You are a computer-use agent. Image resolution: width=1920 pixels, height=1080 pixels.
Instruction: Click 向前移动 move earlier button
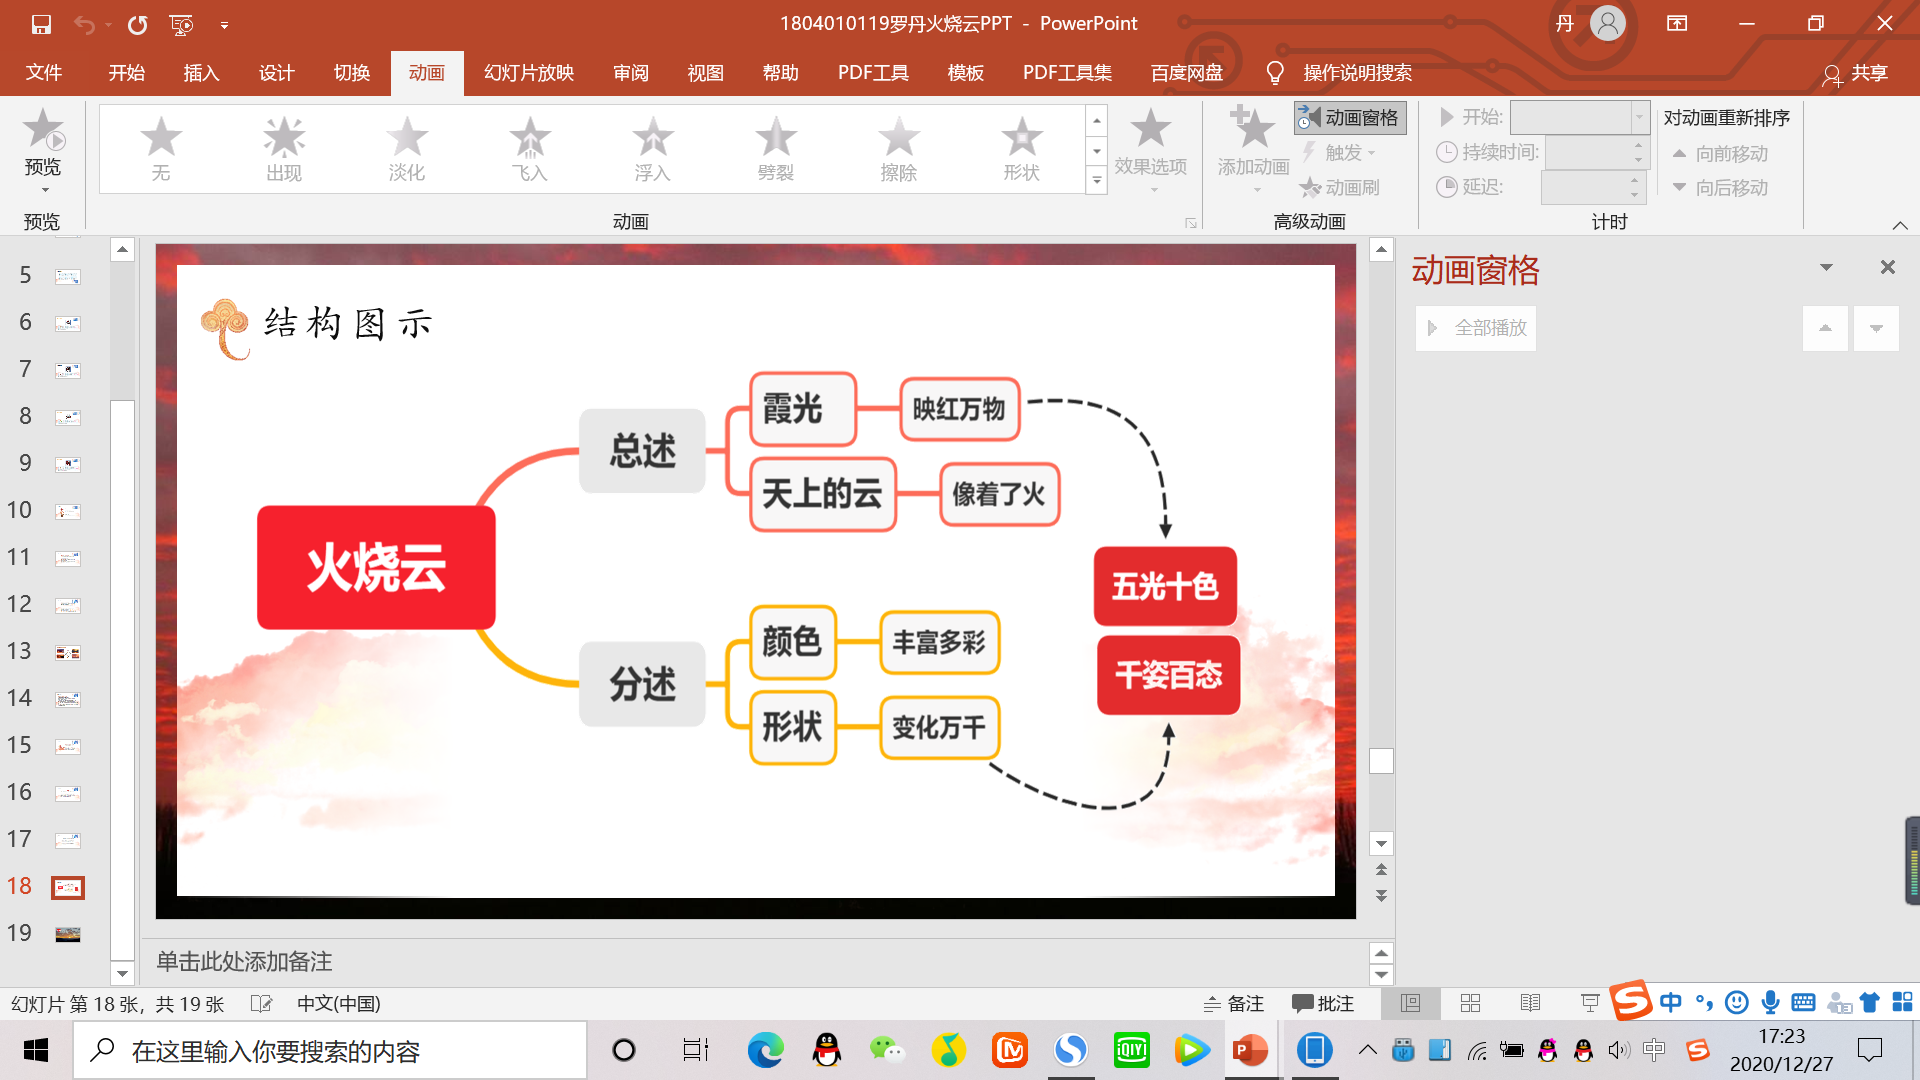click(1720, 154)
